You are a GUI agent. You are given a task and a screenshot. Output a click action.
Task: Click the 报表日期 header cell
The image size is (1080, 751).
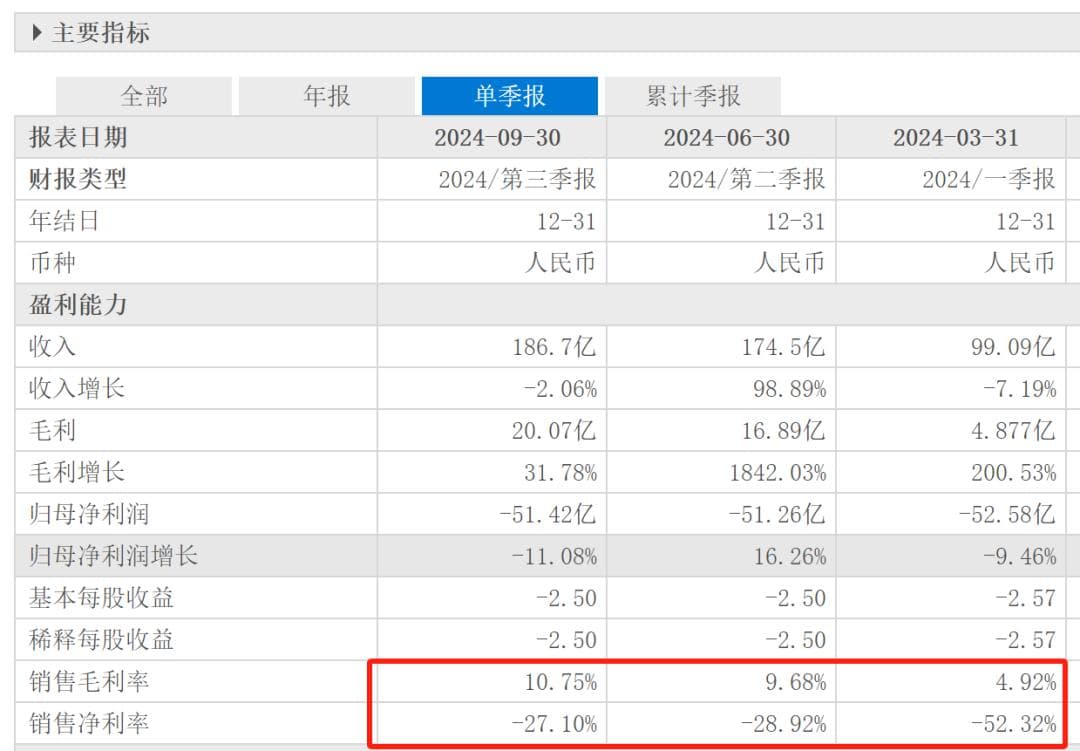[78, 137]
